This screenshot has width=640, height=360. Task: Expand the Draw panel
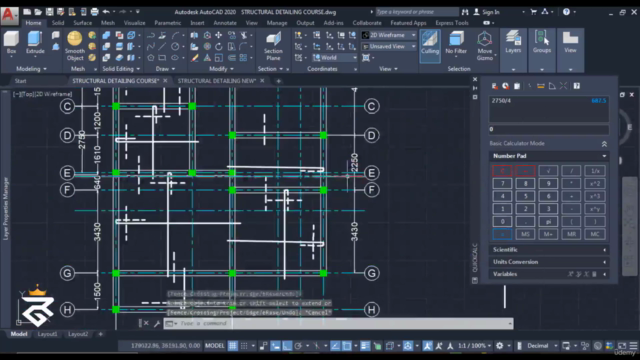[165, 69]
